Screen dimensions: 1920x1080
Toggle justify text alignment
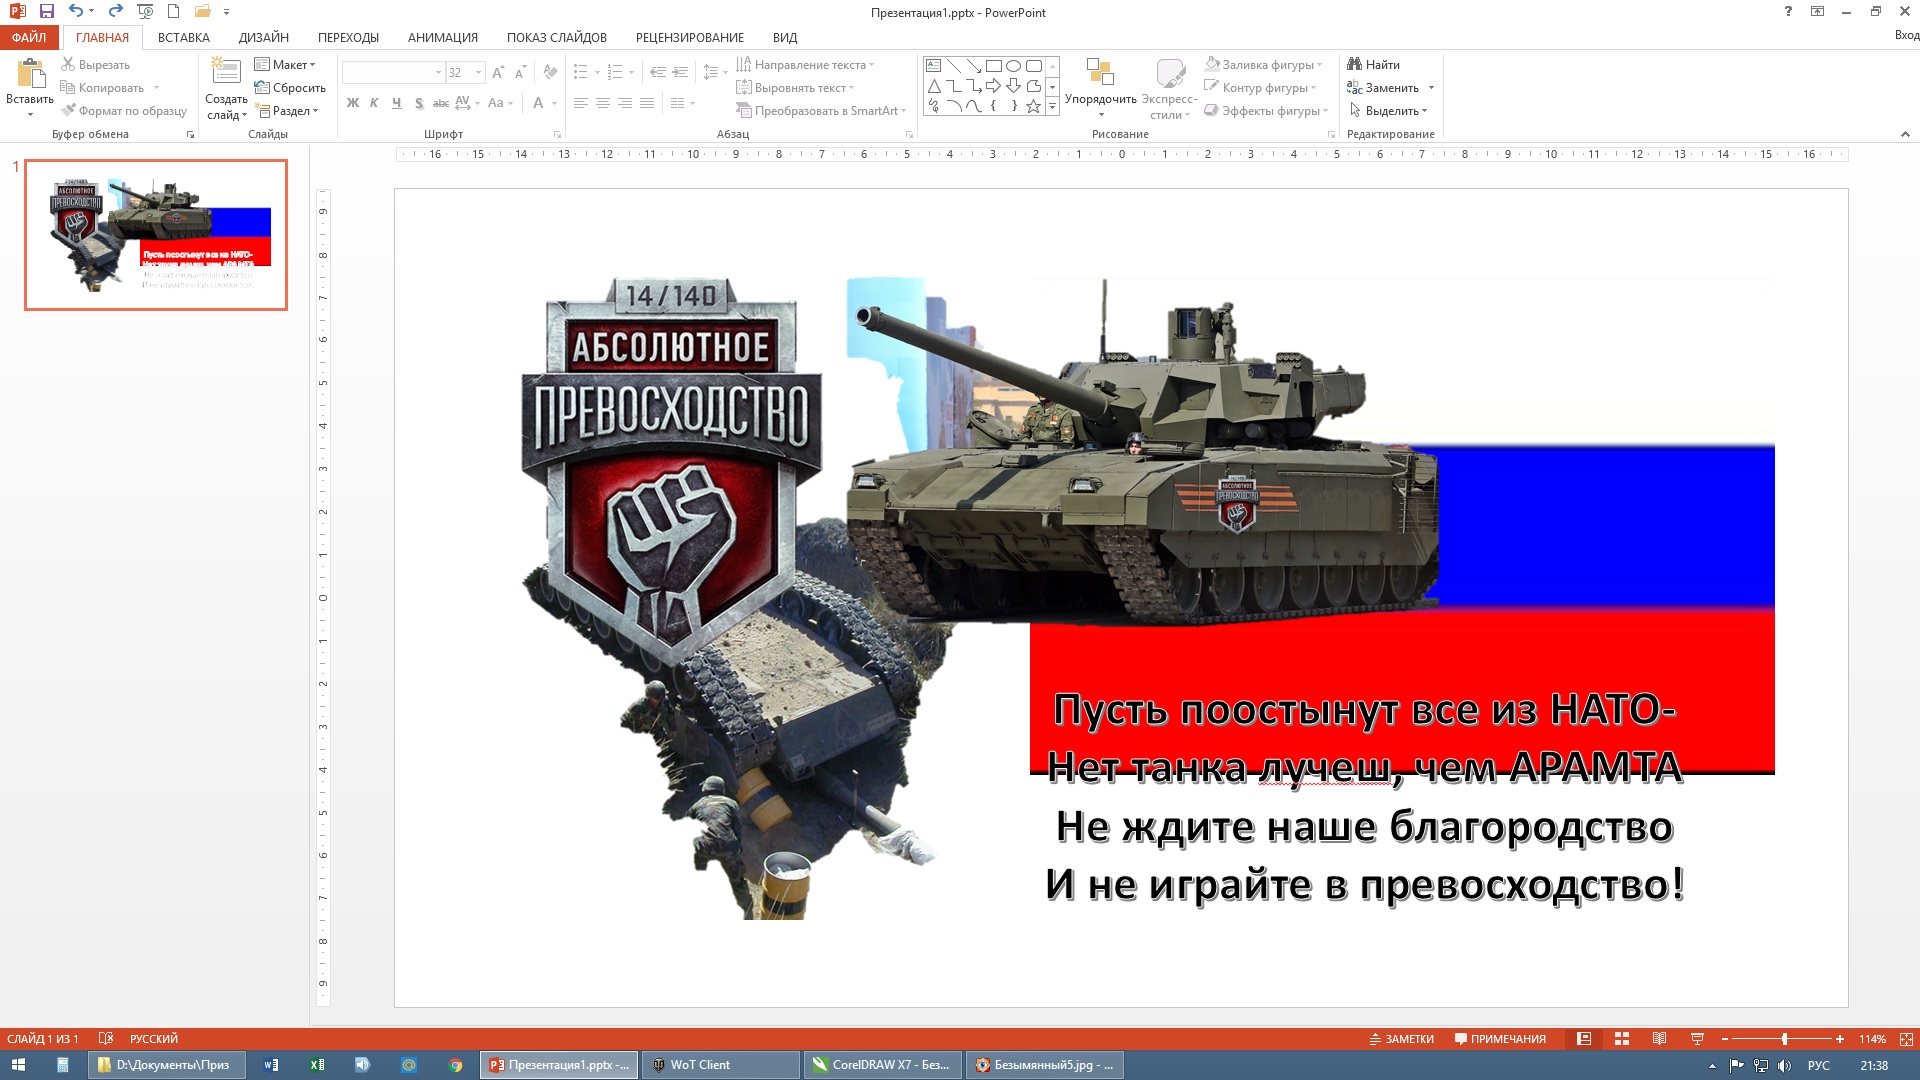(x=646, y=103)
